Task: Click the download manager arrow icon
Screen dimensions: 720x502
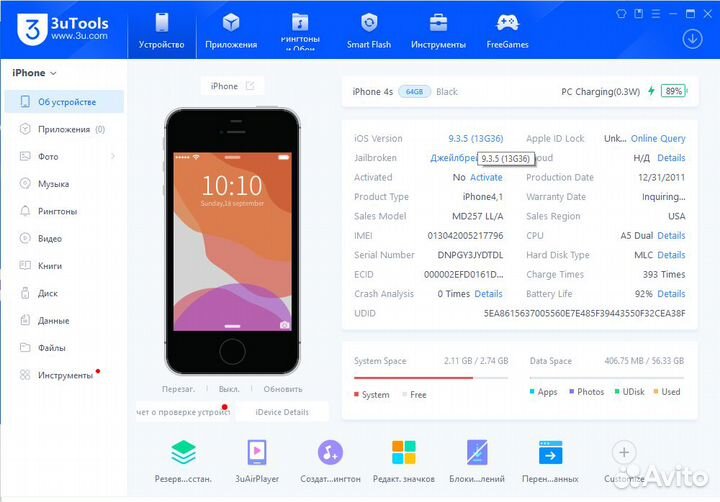Action: click(692, 39)
